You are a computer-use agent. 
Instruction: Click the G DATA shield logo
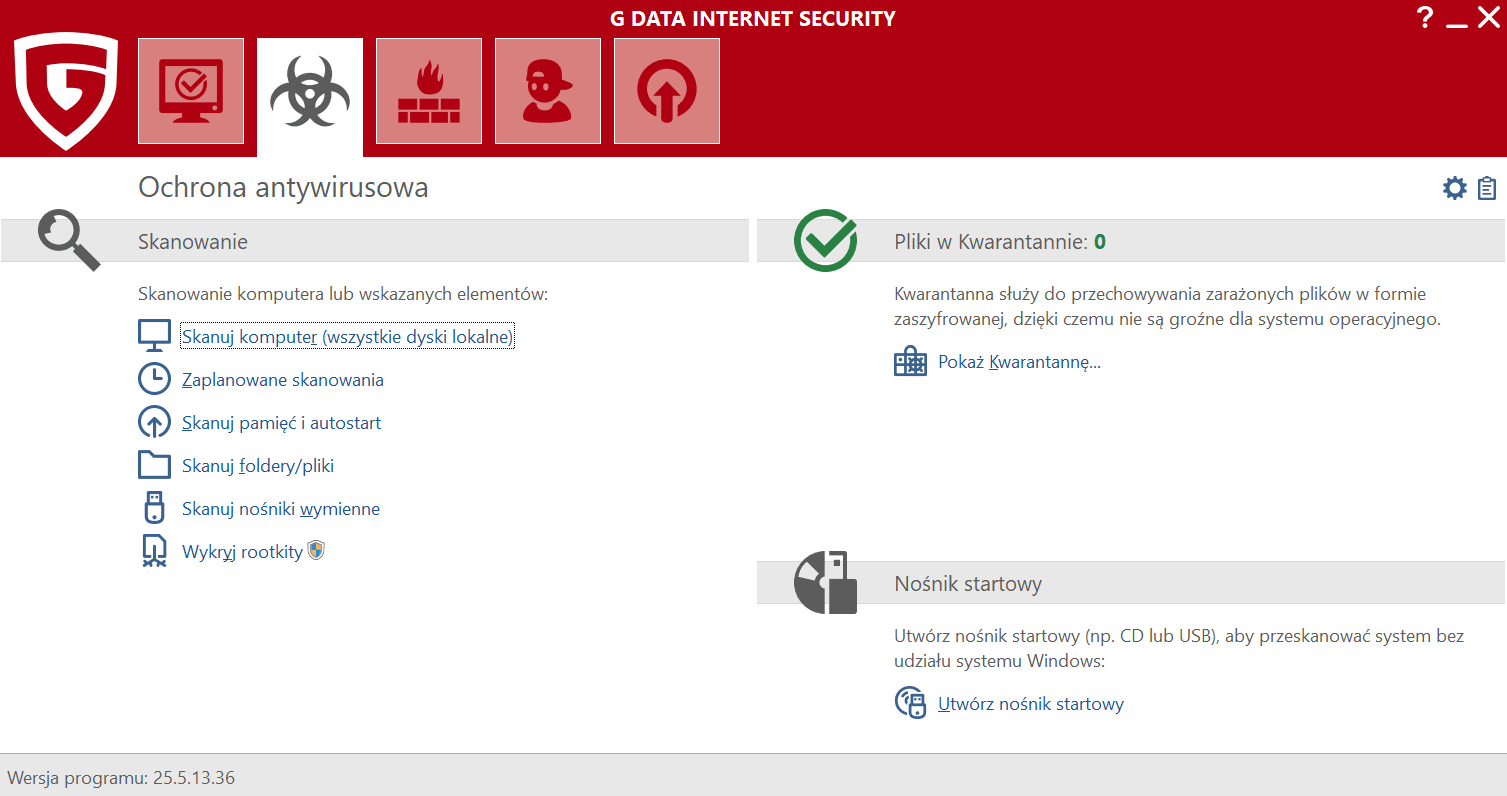[x=66, y=91]
